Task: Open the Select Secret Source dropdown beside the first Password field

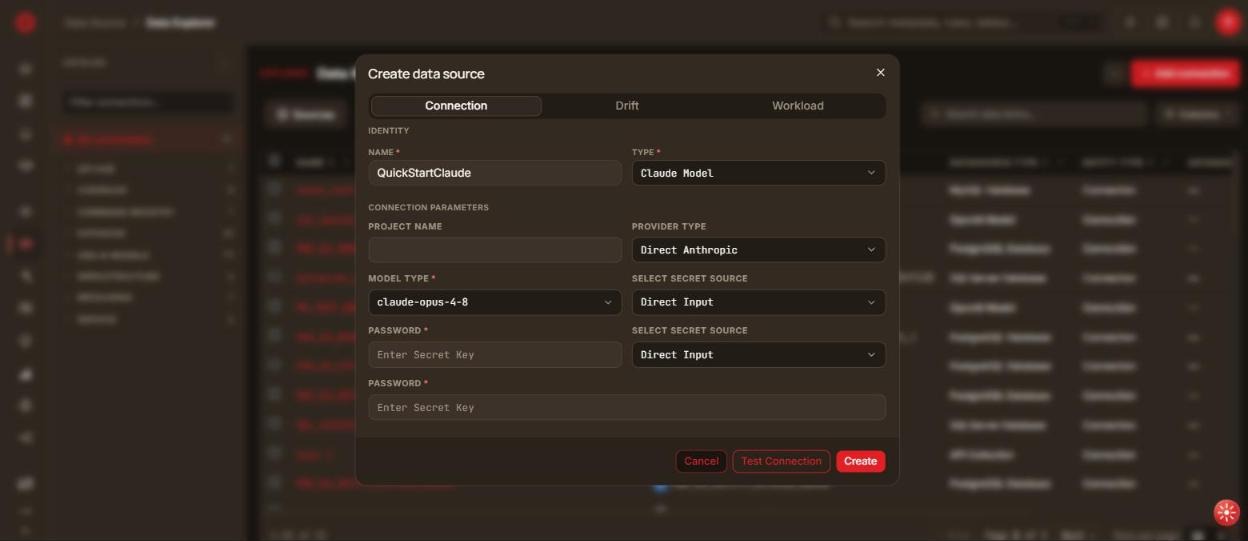Action: point(758,355)
